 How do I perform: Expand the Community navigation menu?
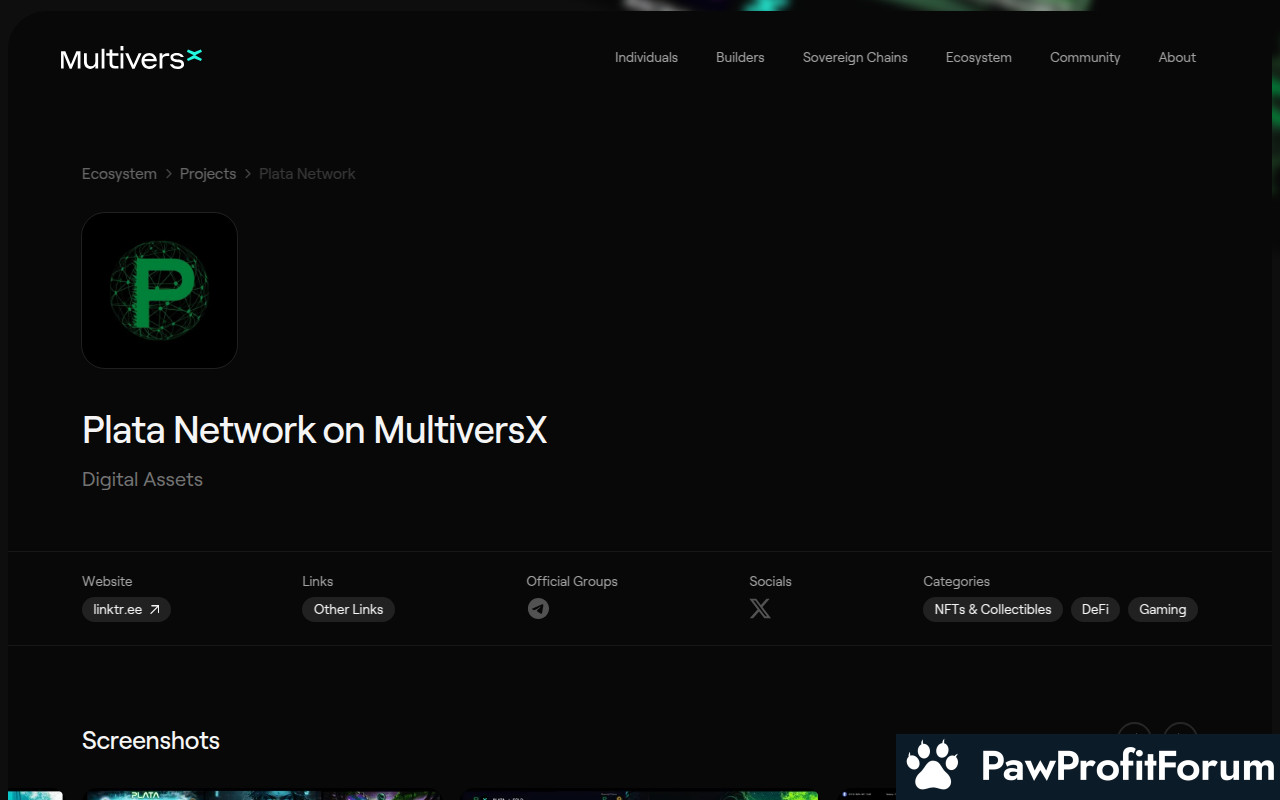point(1085,58)
